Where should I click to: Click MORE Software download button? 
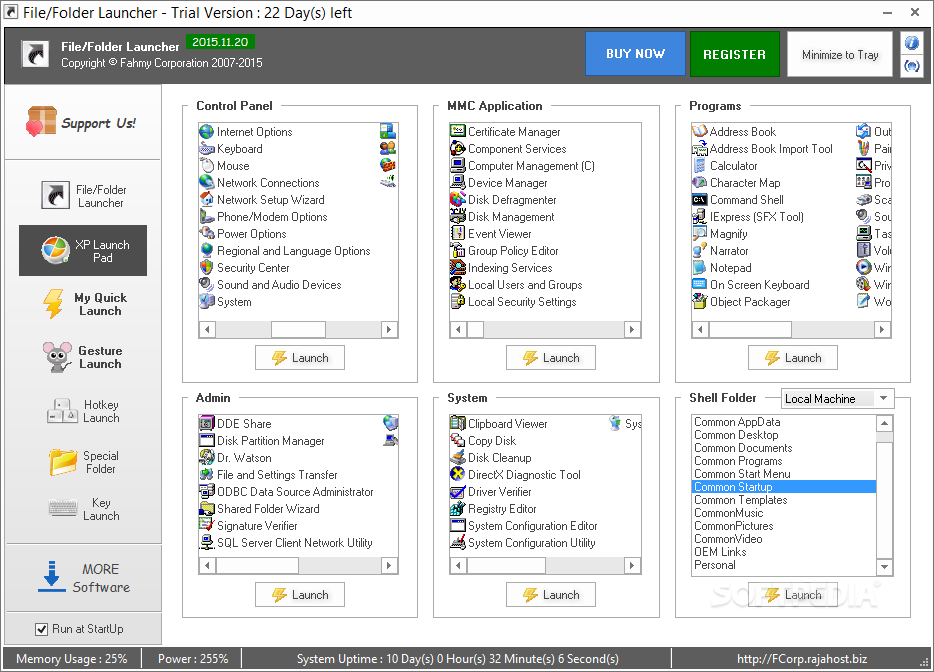84,578
